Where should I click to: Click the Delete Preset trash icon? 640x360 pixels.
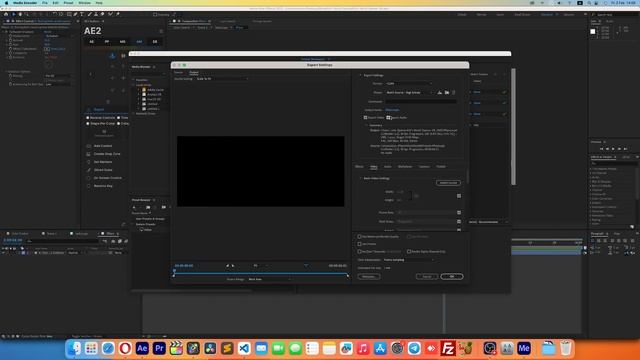click(453, 93)
